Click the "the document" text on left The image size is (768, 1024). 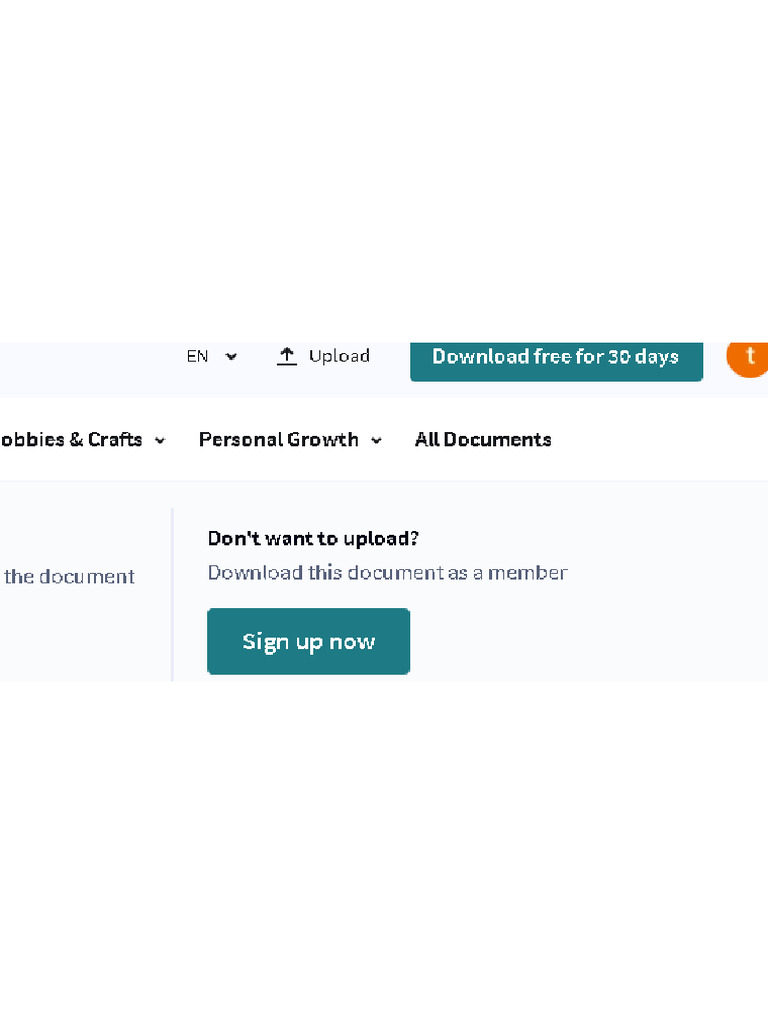[70, 577]
